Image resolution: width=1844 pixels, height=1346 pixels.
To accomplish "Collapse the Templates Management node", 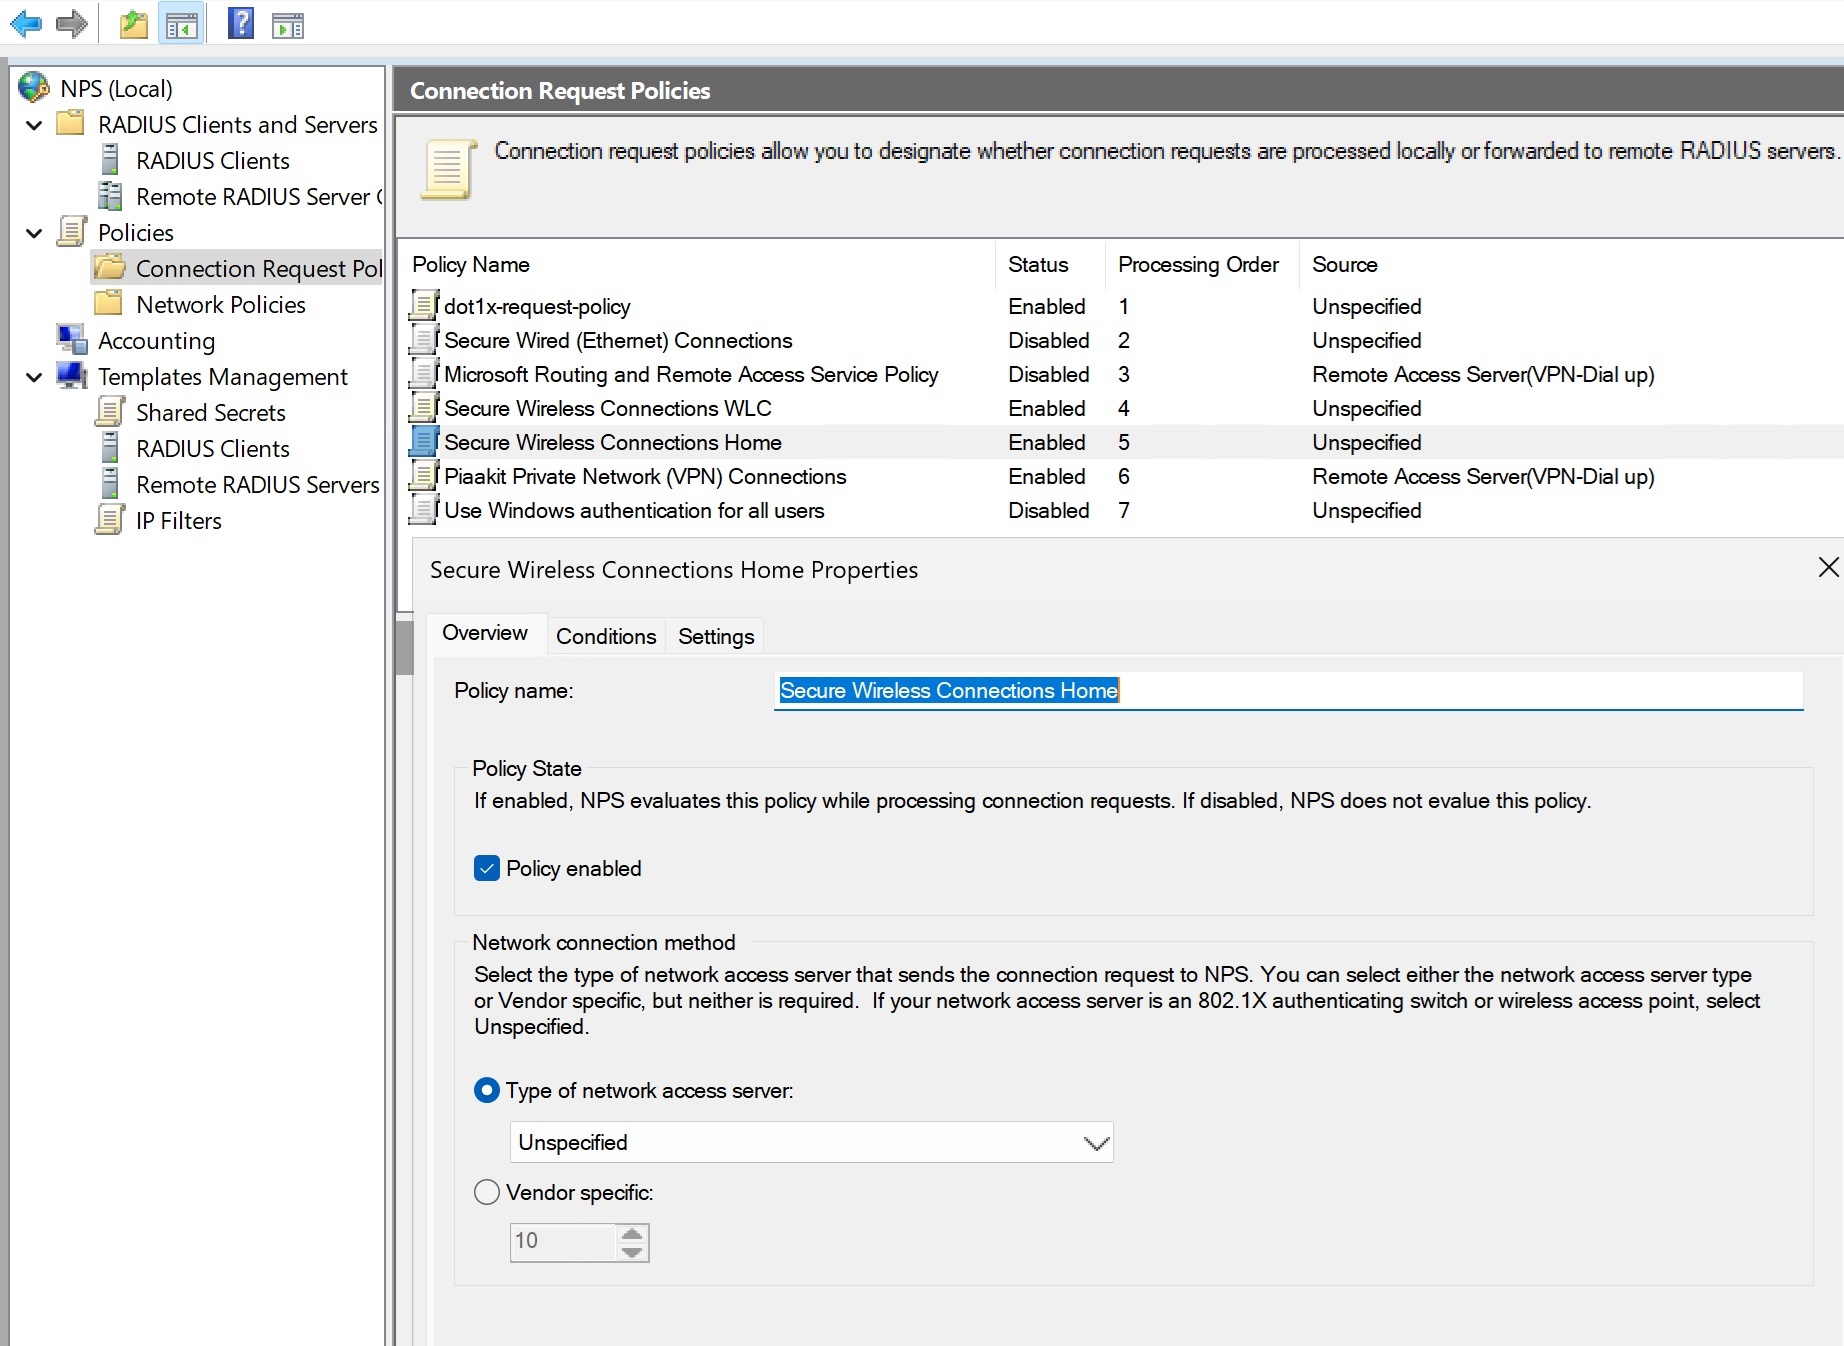I will [x=34, y=377].
